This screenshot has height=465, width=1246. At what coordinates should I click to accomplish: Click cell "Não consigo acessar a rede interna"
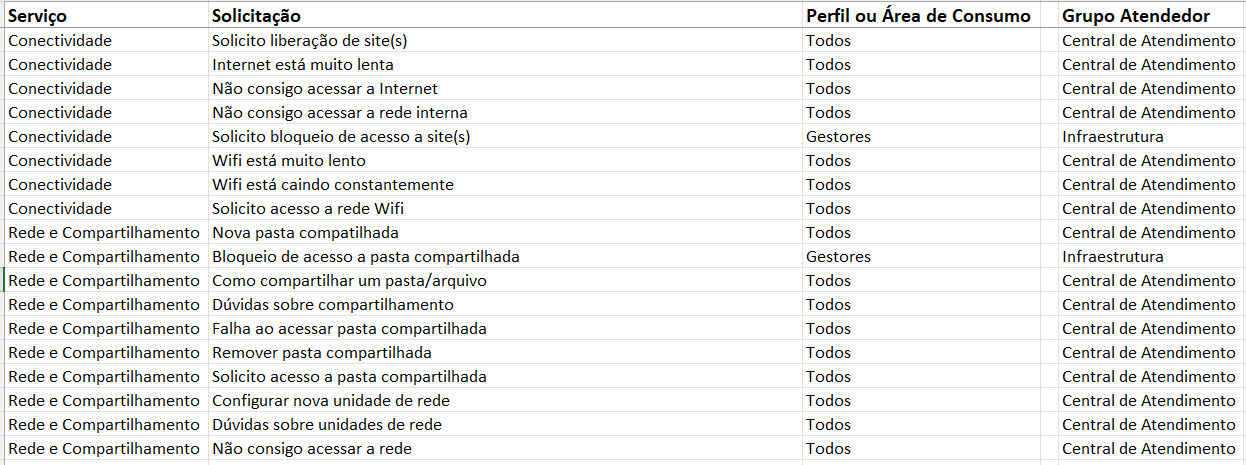[x=339, y=113]
